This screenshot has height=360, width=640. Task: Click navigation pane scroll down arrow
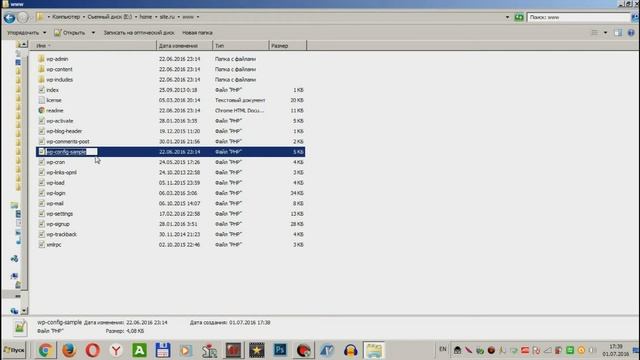tap(24, 311)
